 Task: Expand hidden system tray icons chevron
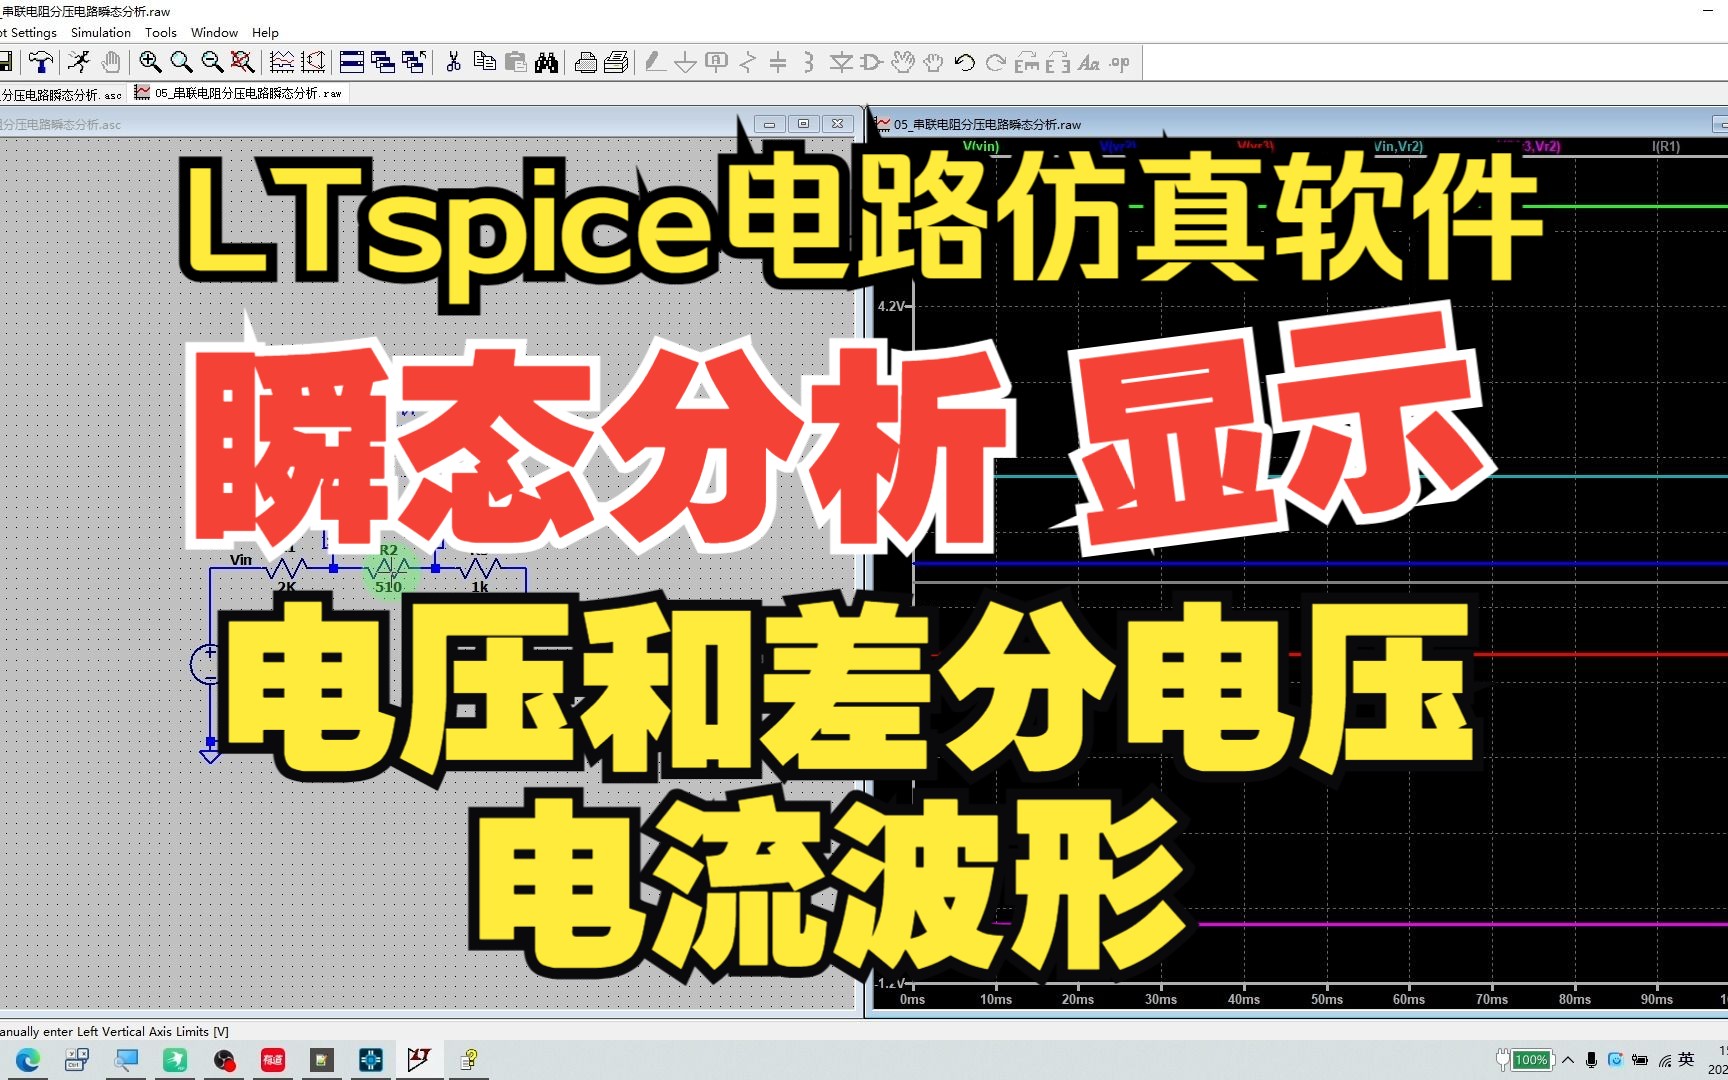pos(1566,1059)
